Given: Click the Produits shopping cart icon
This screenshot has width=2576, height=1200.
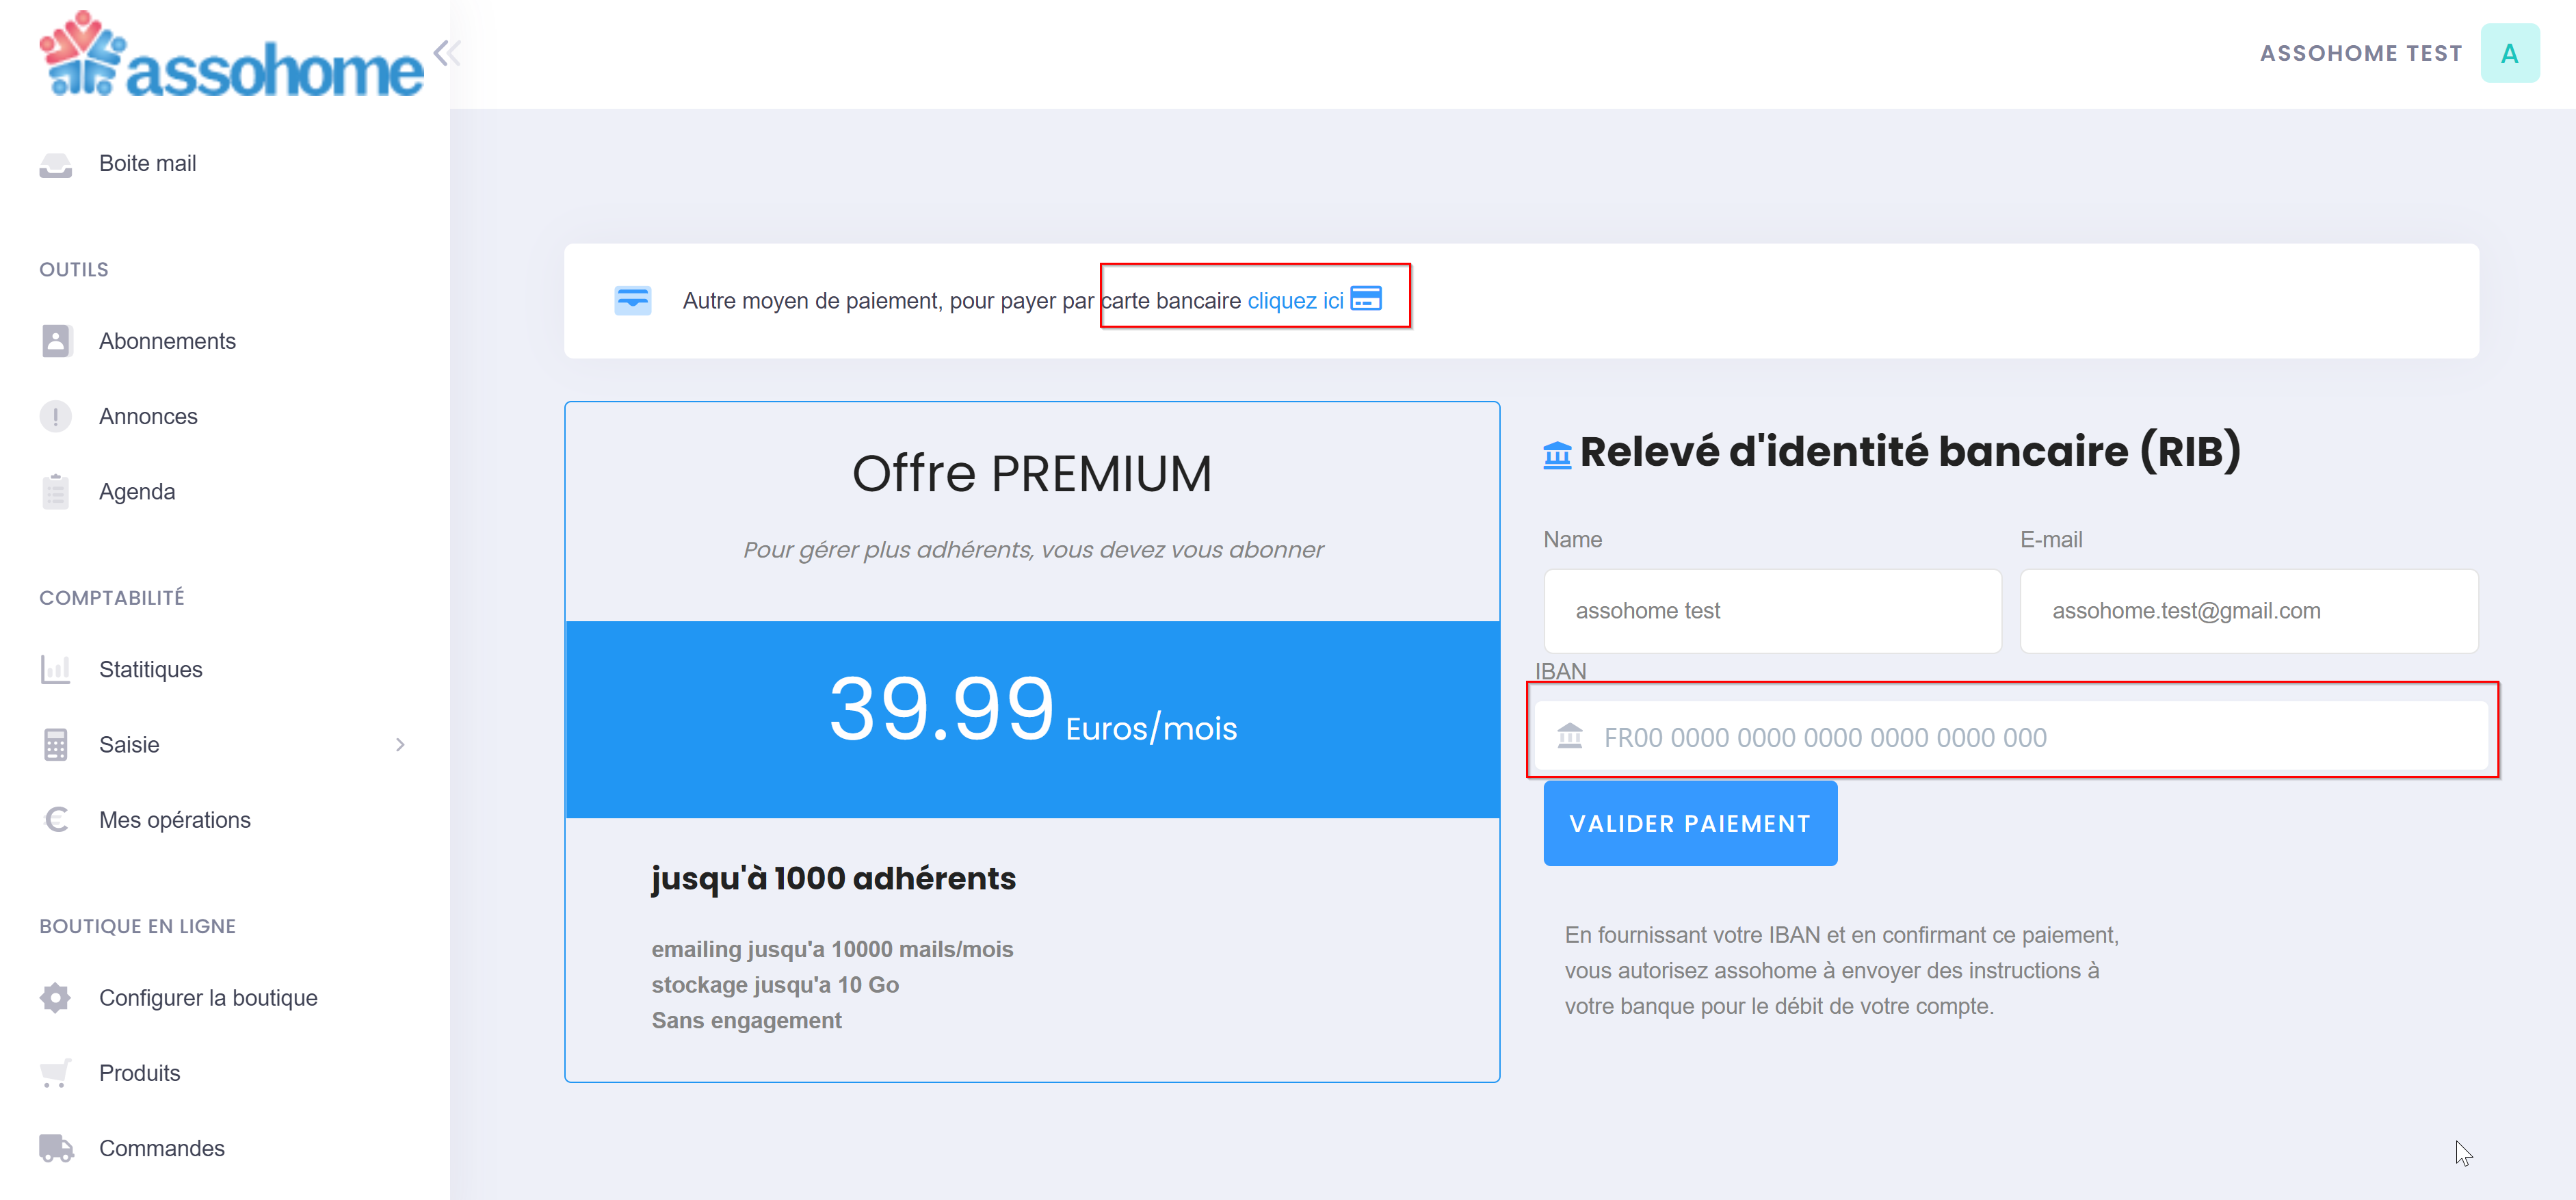Looking at the screenshot, I should [56, 1073].
